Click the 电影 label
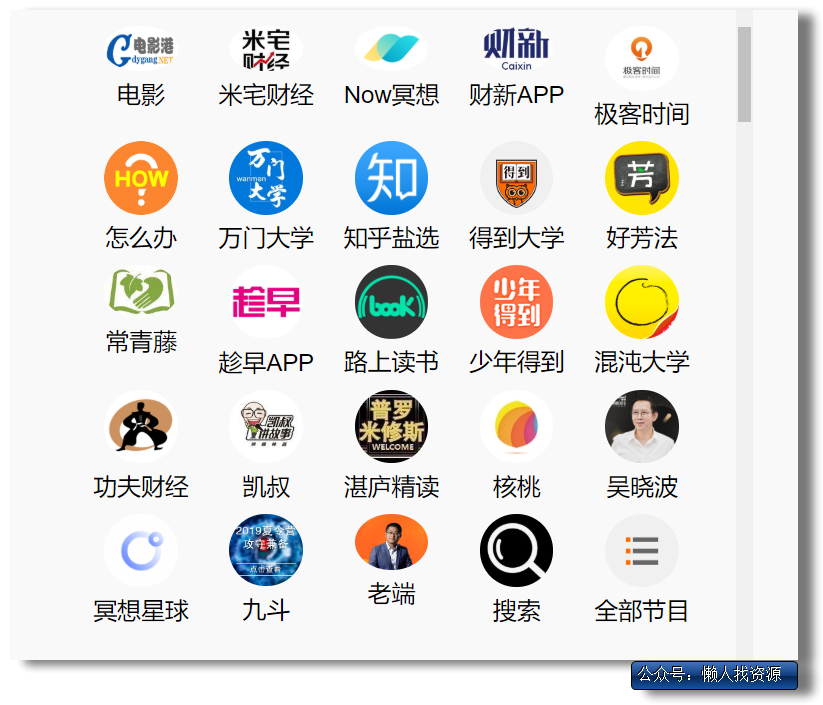The height and width of the screenshot is (705, 823). pyautogui.click(x=141, y=95)
